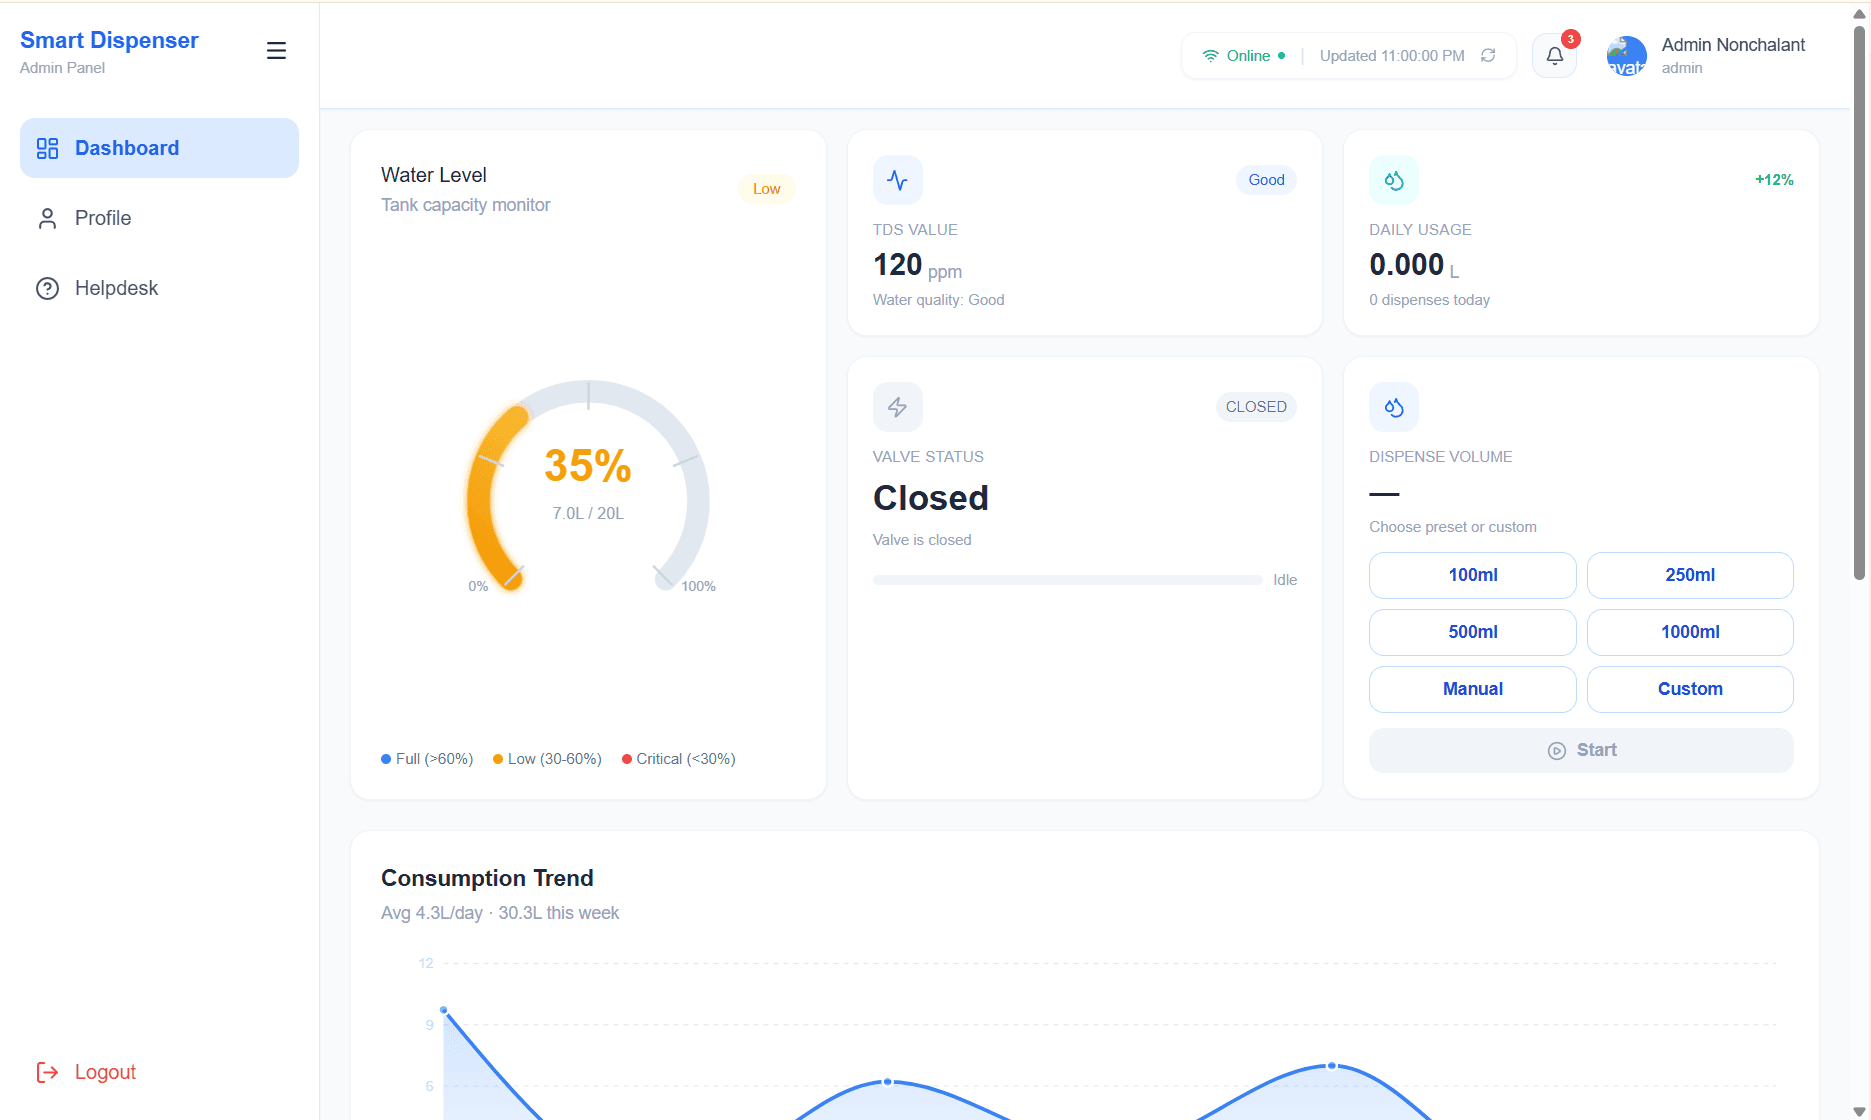
Task: Click the 120 ppm TDS value
Action: click(917, 265)
